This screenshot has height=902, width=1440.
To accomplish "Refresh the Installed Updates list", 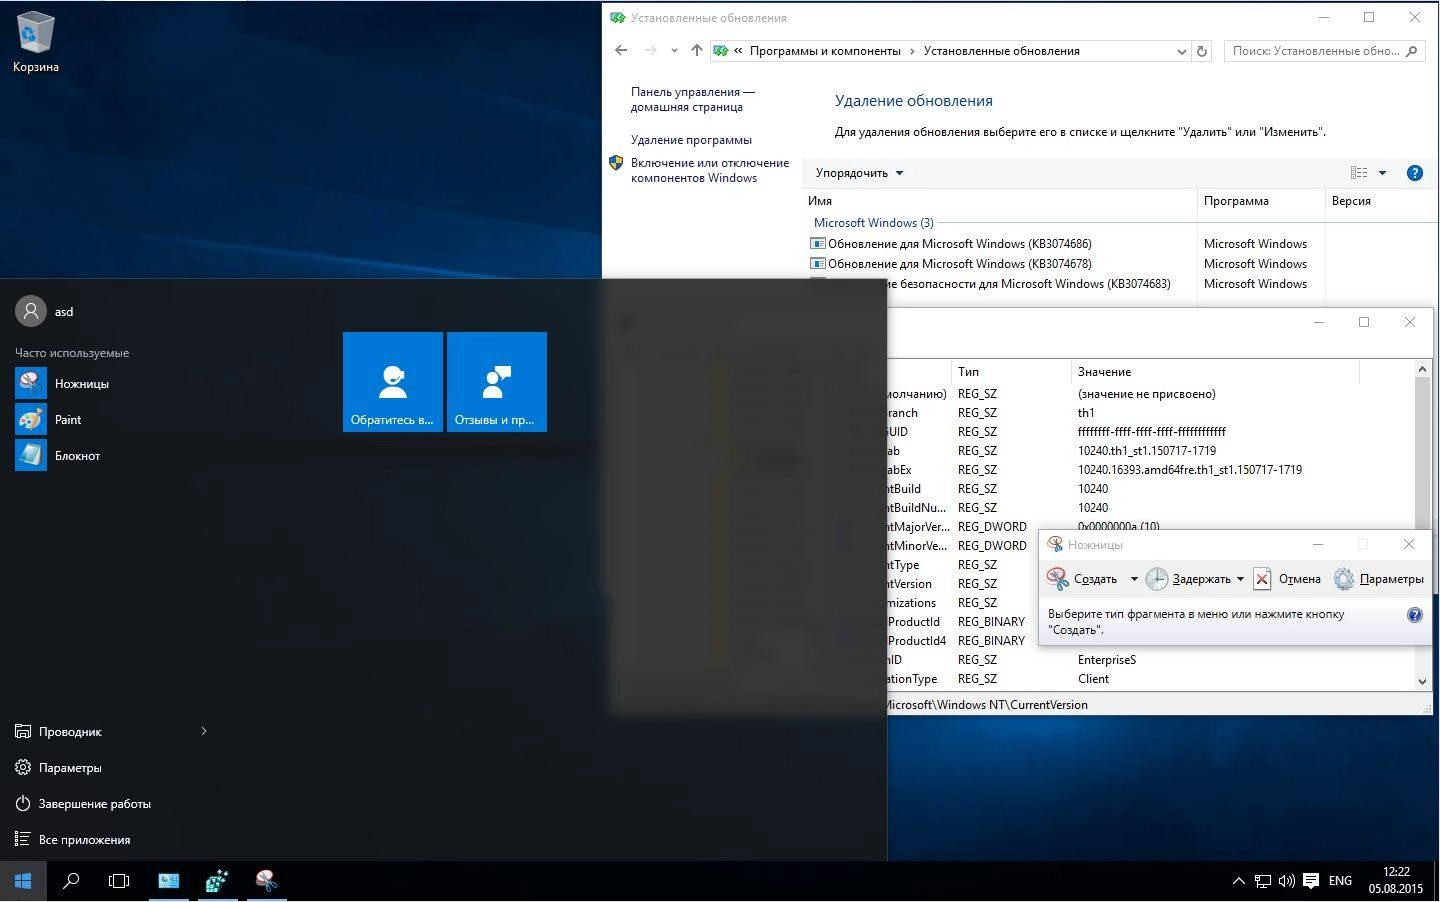I will coord(1202,51).
